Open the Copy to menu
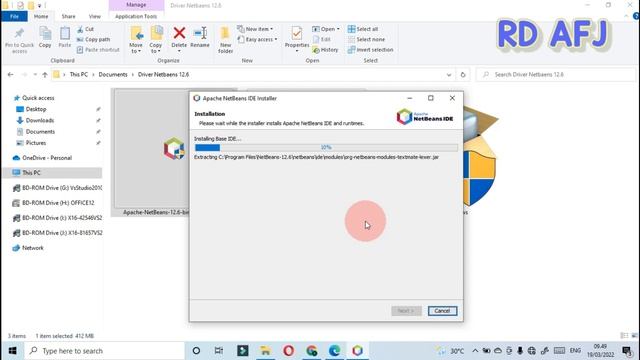Viewport: 640px width, 360px height. tap(156, 40)
